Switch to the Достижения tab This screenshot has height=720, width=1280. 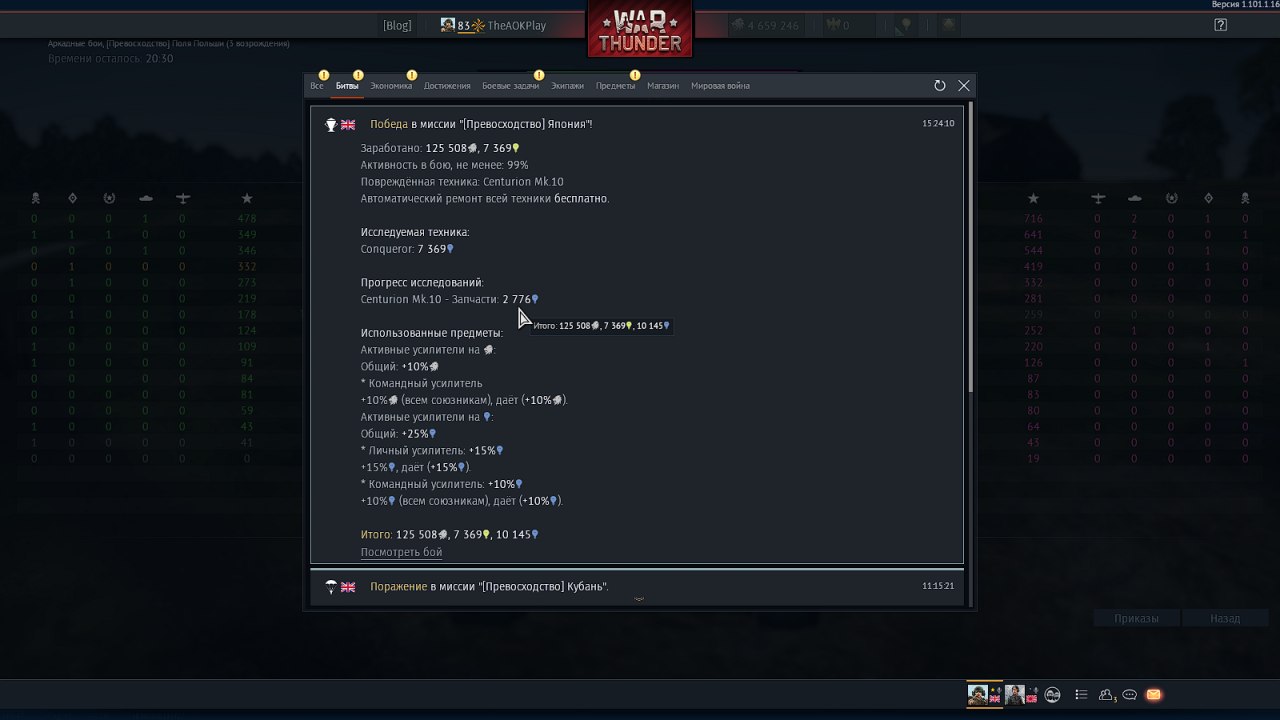tap(447, 86)
